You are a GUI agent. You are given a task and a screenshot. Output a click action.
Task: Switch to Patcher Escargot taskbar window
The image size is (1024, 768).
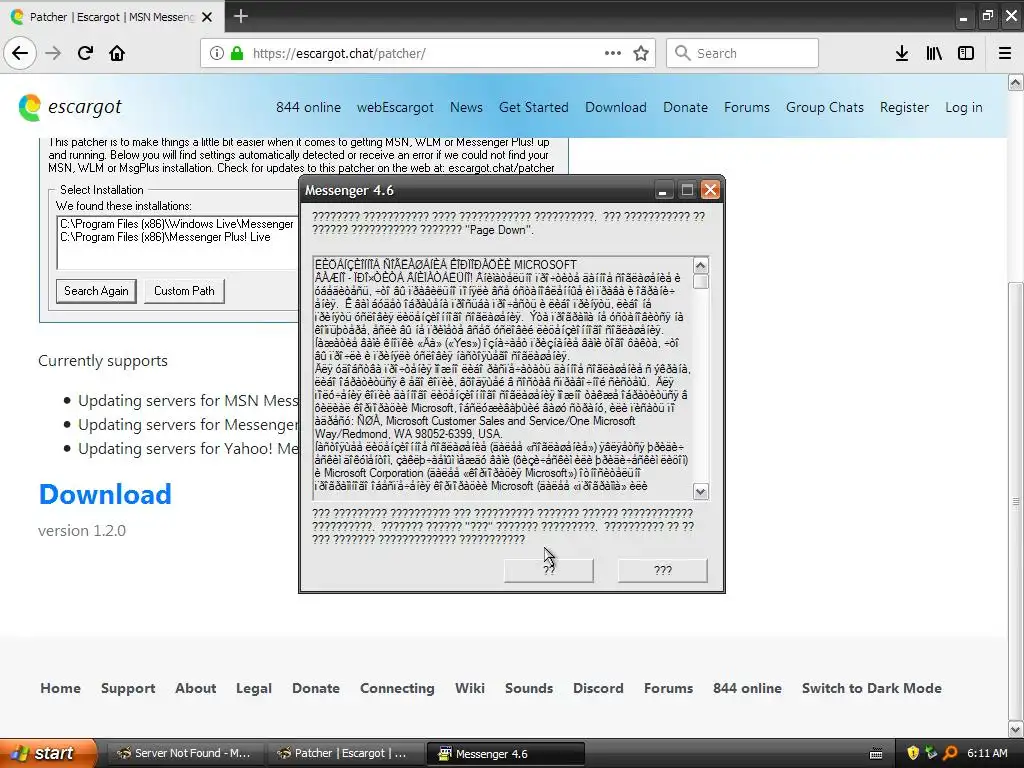[x=344, y=754]
